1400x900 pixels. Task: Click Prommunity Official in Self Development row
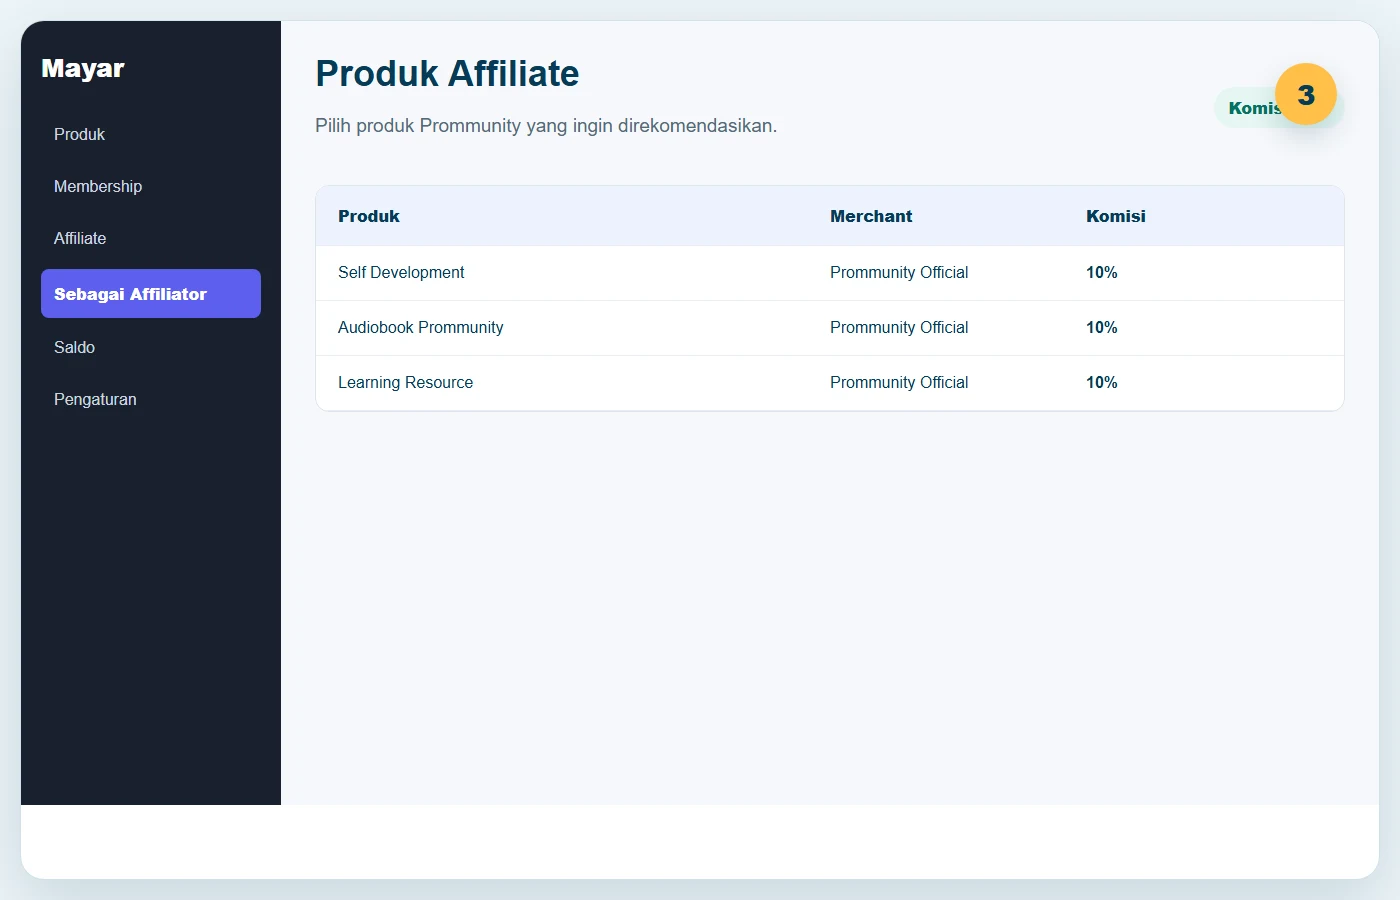point(899,272)
